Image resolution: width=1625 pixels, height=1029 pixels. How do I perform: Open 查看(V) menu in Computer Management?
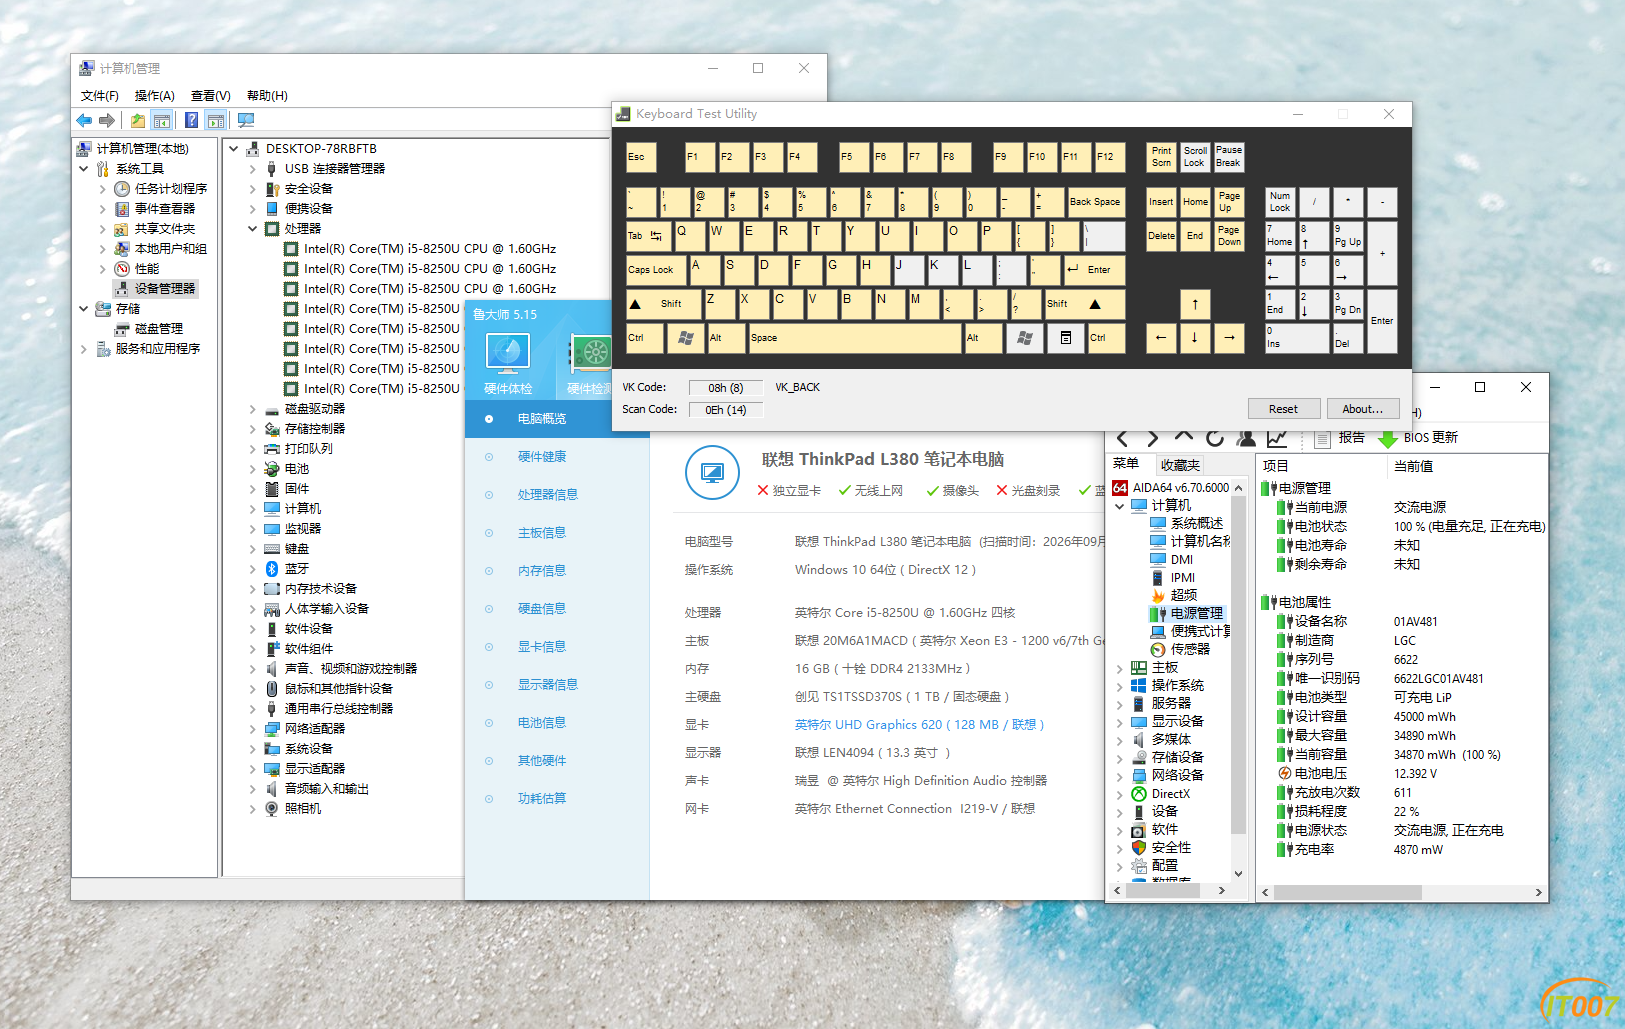click(211, 96)
